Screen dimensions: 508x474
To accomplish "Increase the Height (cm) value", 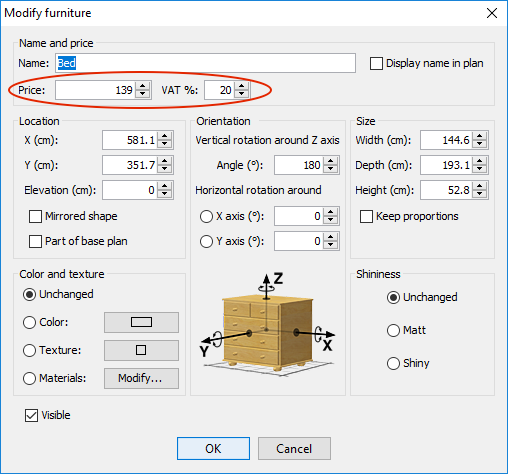I will (479, 186).
